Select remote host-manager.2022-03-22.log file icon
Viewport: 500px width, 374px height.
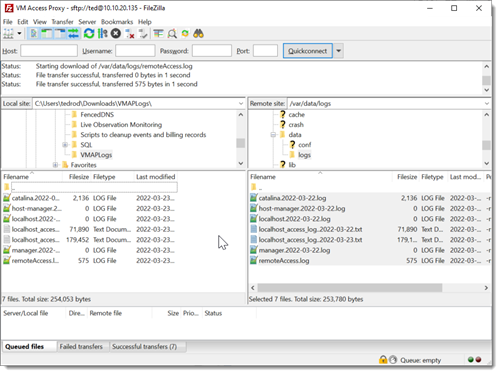tap(254, 208)
